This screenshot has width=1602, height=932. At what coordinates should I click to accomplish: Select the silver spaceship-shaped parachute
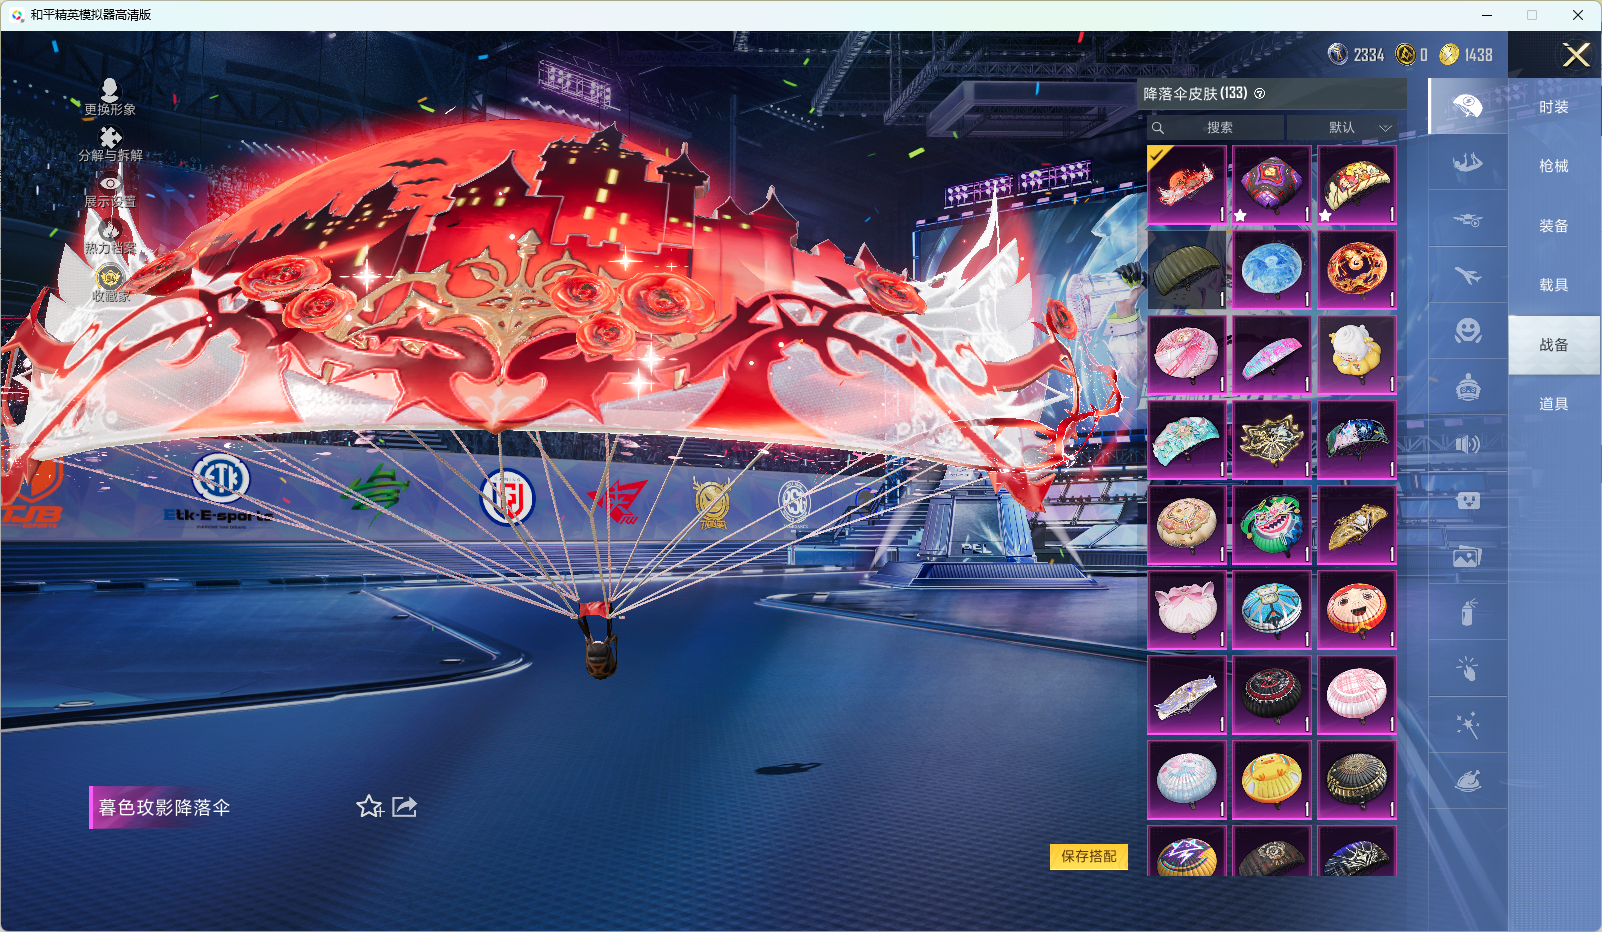1187,695
